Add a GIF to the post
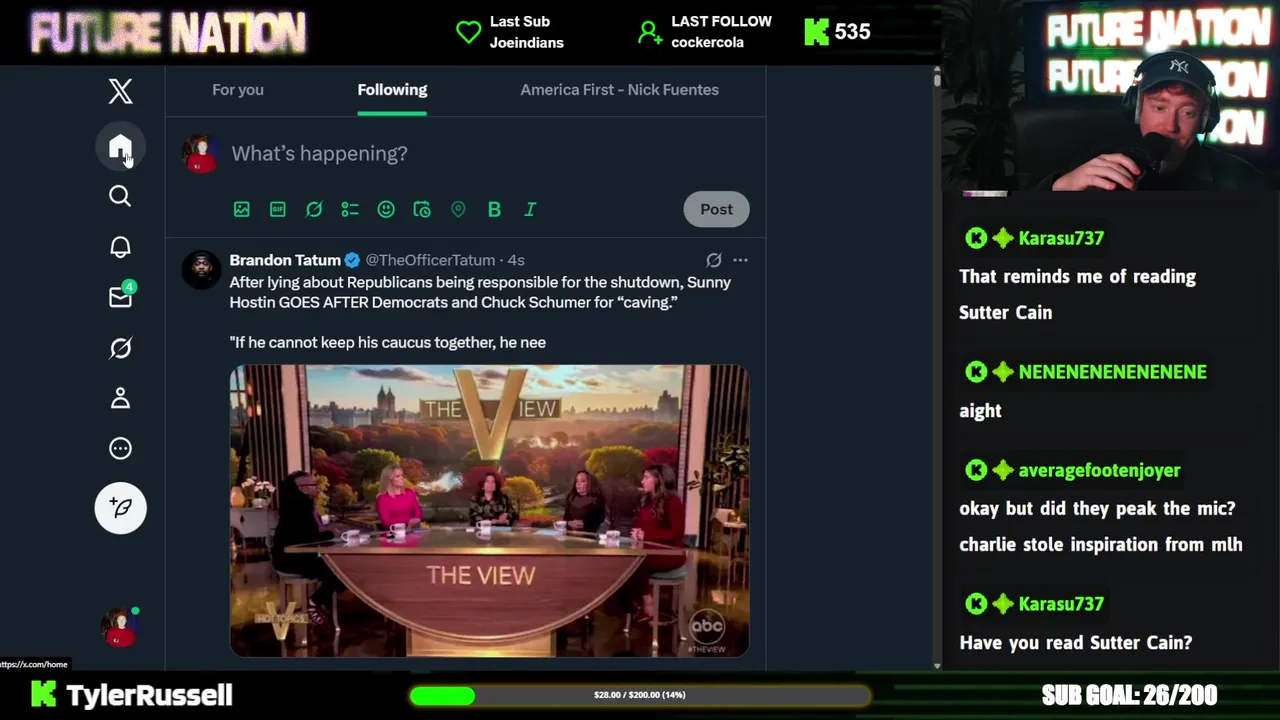This screenshot has height=720, width=1280. [x=278, y=209]
